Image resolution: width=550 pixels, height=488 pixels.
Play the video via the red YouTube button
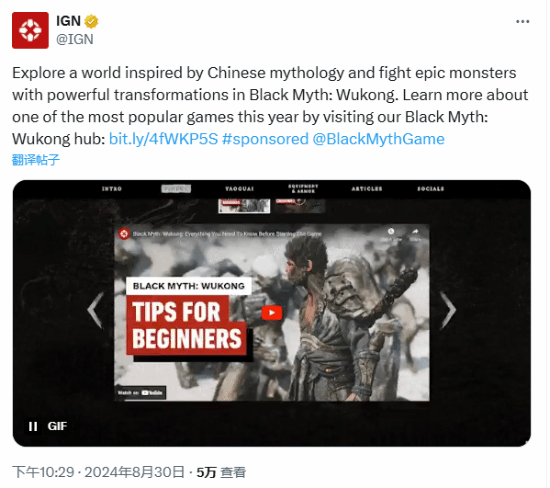coord(272,313)
